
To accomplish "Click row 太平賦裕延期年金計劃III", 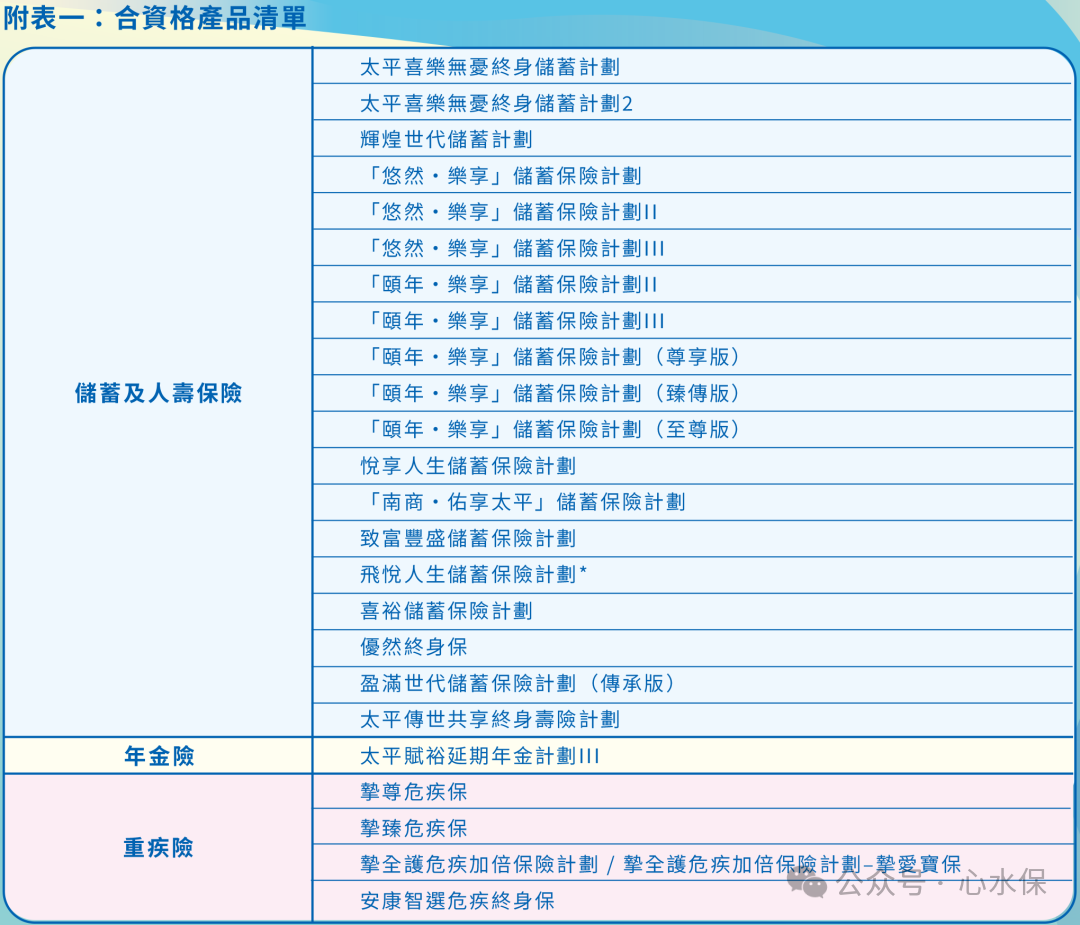I will coord(693,756).
